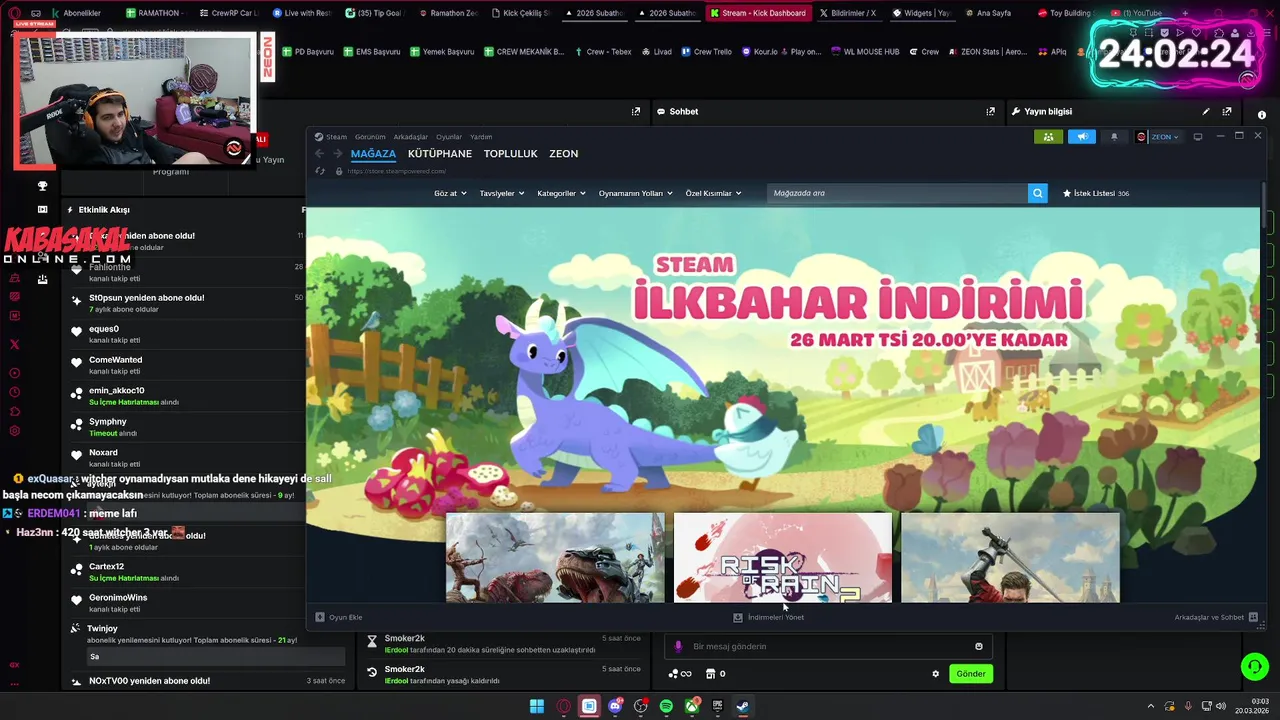Open chat settings gear near Gönder
1280x720 pixels.
click(x=936, y=674)
